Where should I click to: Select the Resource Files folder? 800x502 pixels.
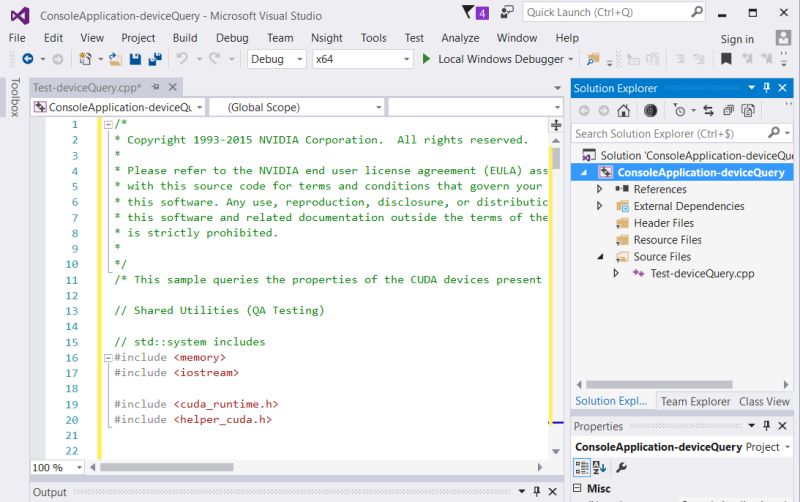[667, 240]
